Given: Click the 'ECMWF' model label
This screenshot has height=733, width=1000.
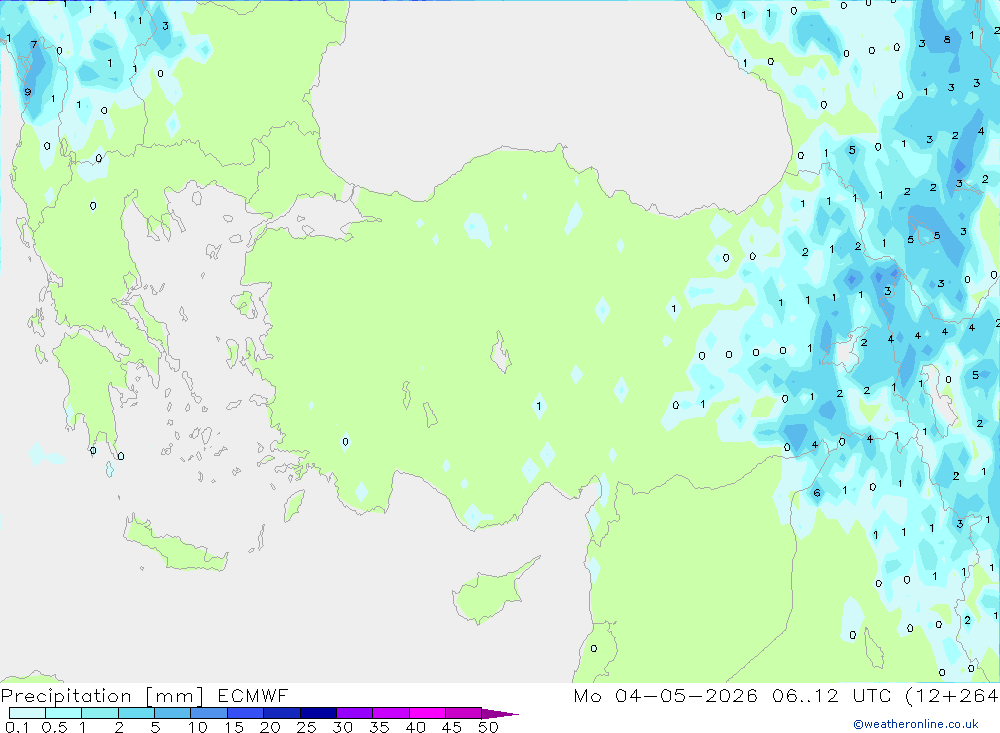Looking at the screenshot, I should 253,695.
